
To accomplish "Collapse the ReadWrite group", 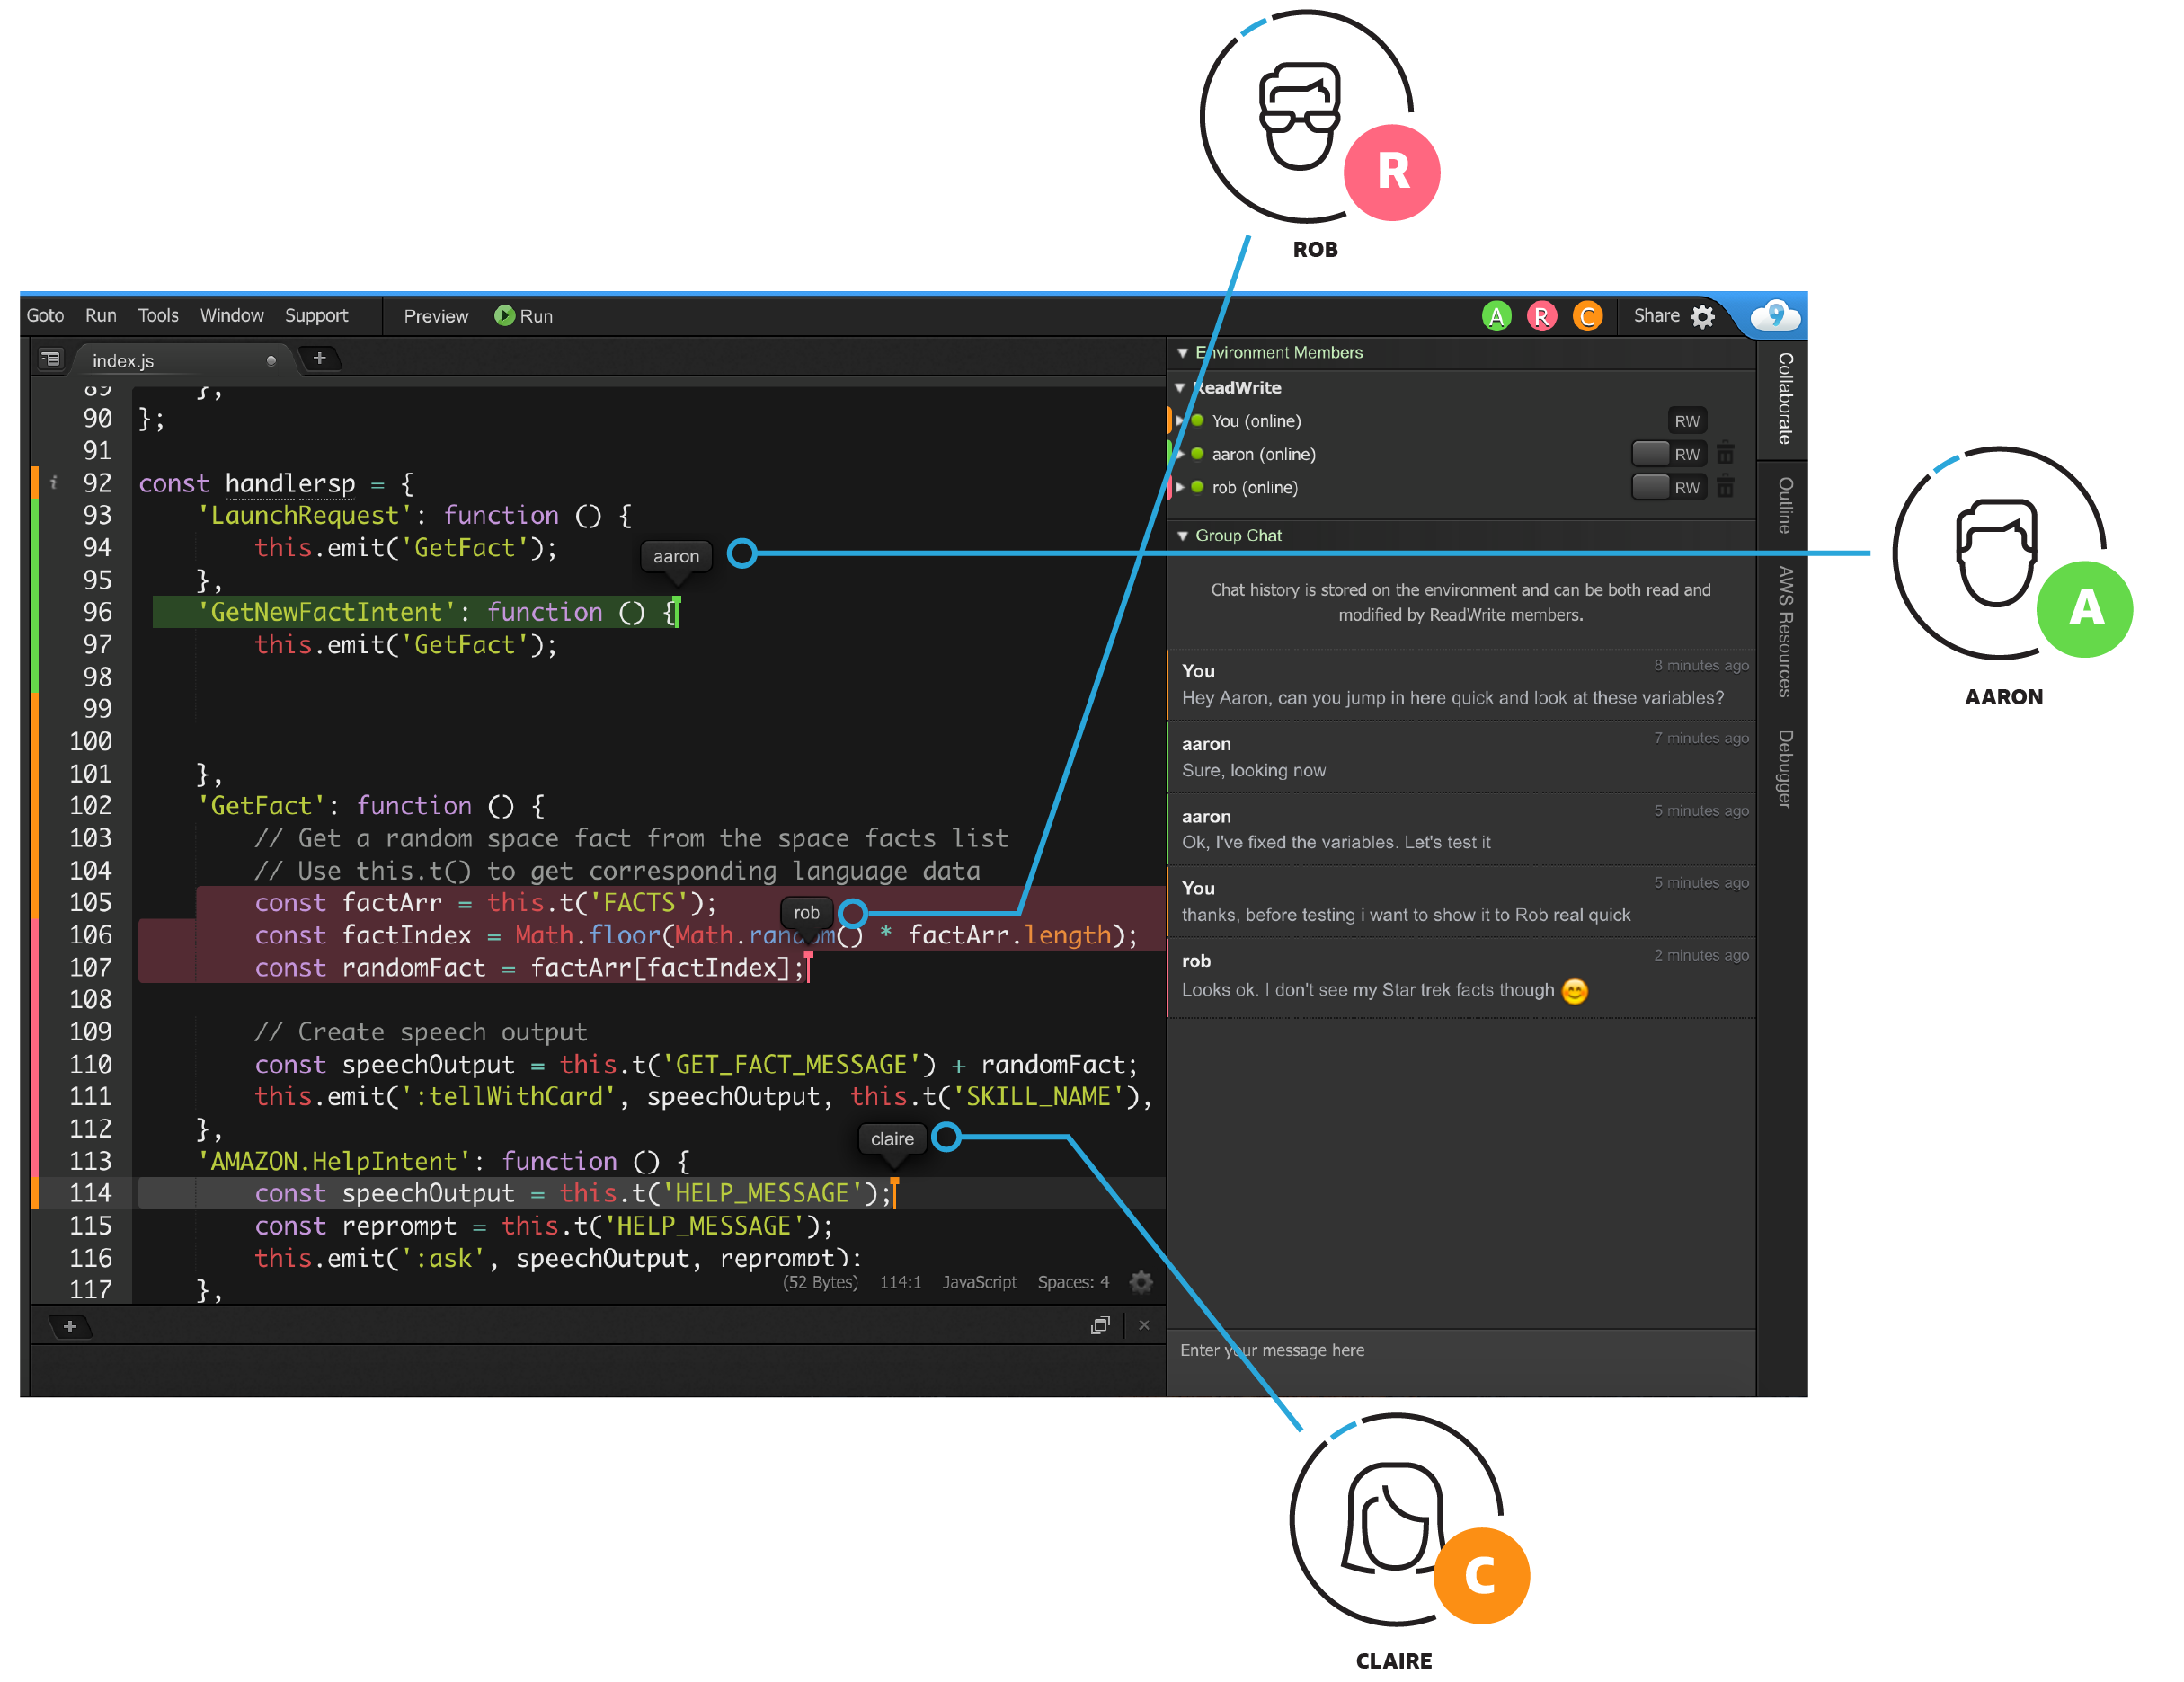I will point(1181,388).
